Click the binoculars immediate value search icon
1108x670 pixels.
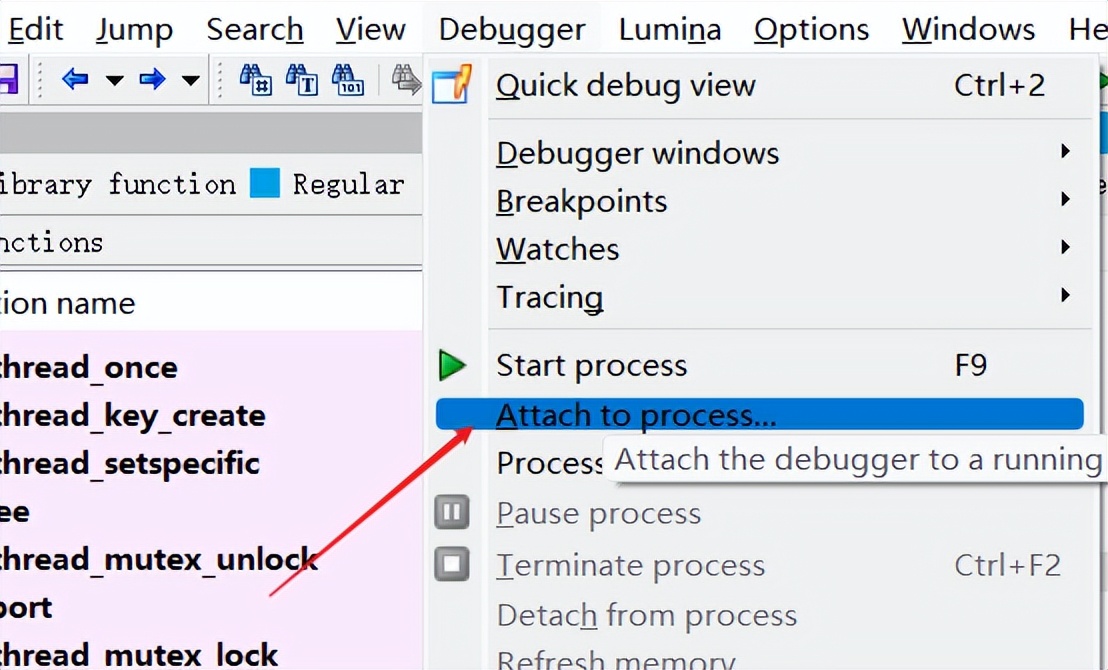coord(256,79)
